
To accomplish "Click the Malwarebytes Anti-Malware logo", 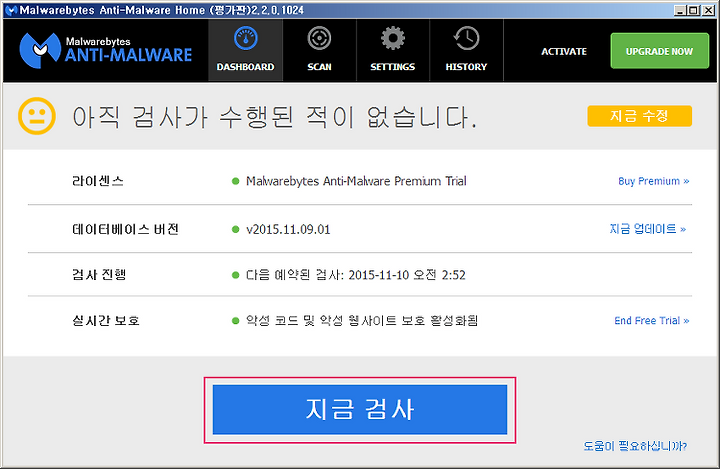I will (106, 50).
